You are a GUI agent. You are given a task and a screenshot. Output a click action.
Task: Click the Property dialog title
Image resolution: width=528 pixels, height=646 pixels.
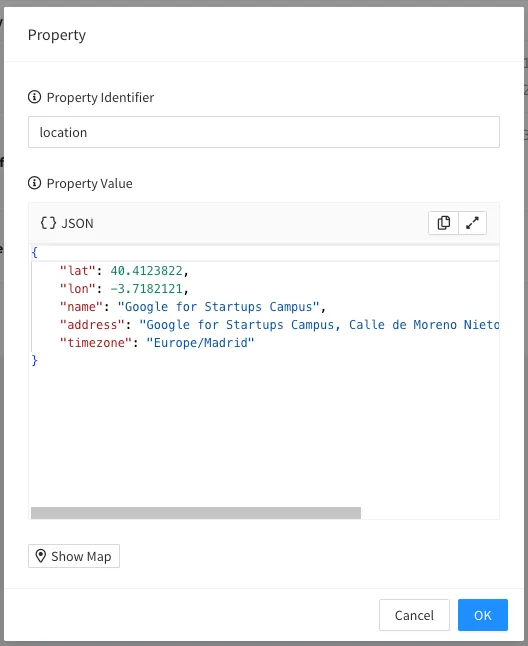point(57,35)
